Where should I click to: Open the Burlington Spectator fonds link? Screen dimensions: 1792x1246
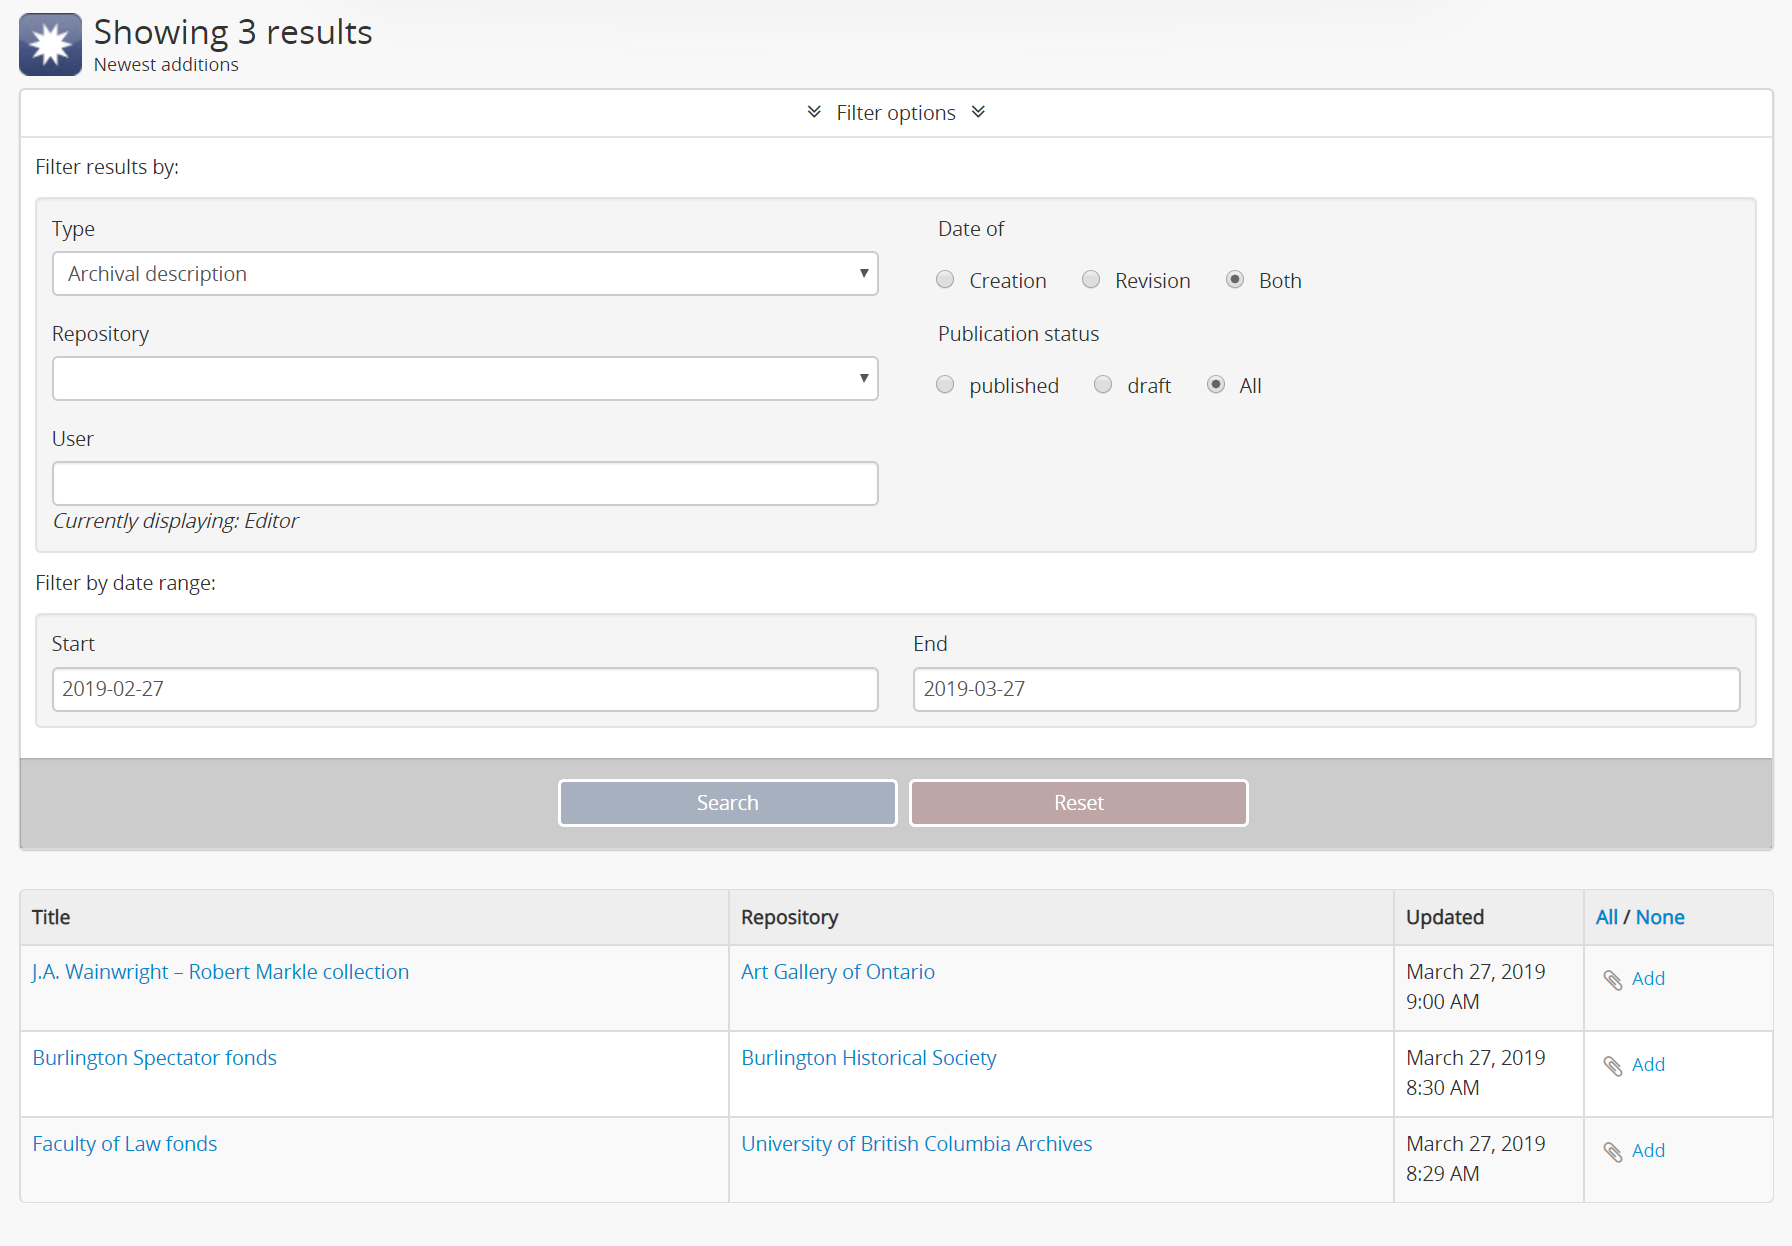[155, 1058]
